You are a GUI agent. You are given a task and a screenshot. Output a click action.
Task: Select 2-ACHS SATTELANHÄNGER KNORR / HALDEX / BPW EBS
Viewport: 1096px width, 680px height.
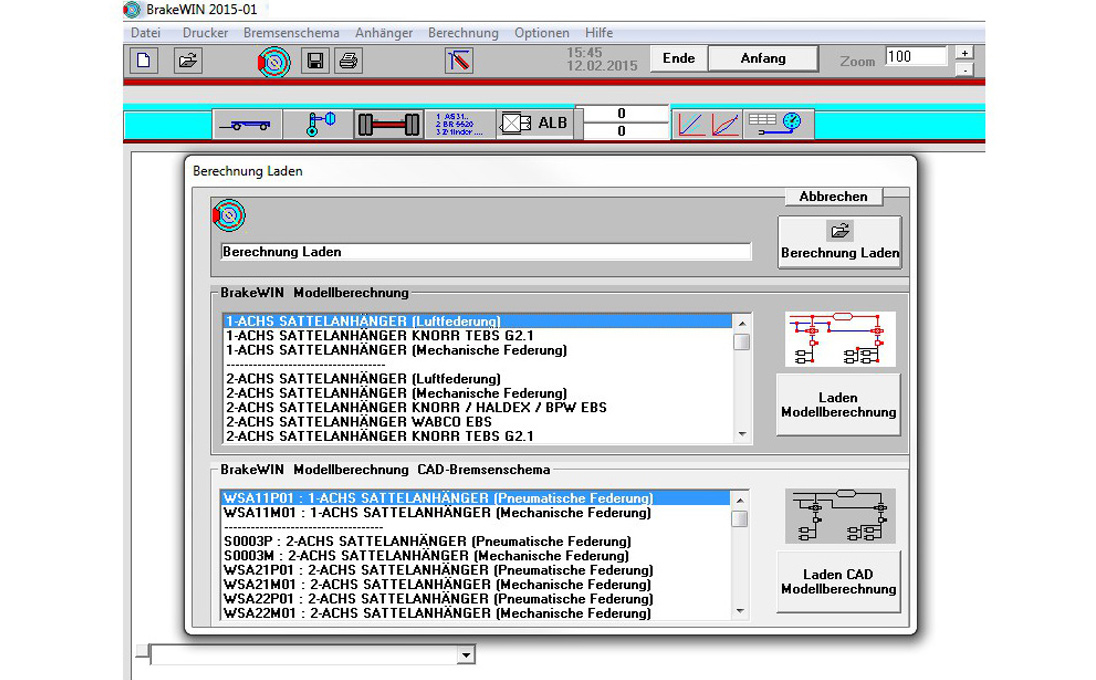tap(477, 407)
